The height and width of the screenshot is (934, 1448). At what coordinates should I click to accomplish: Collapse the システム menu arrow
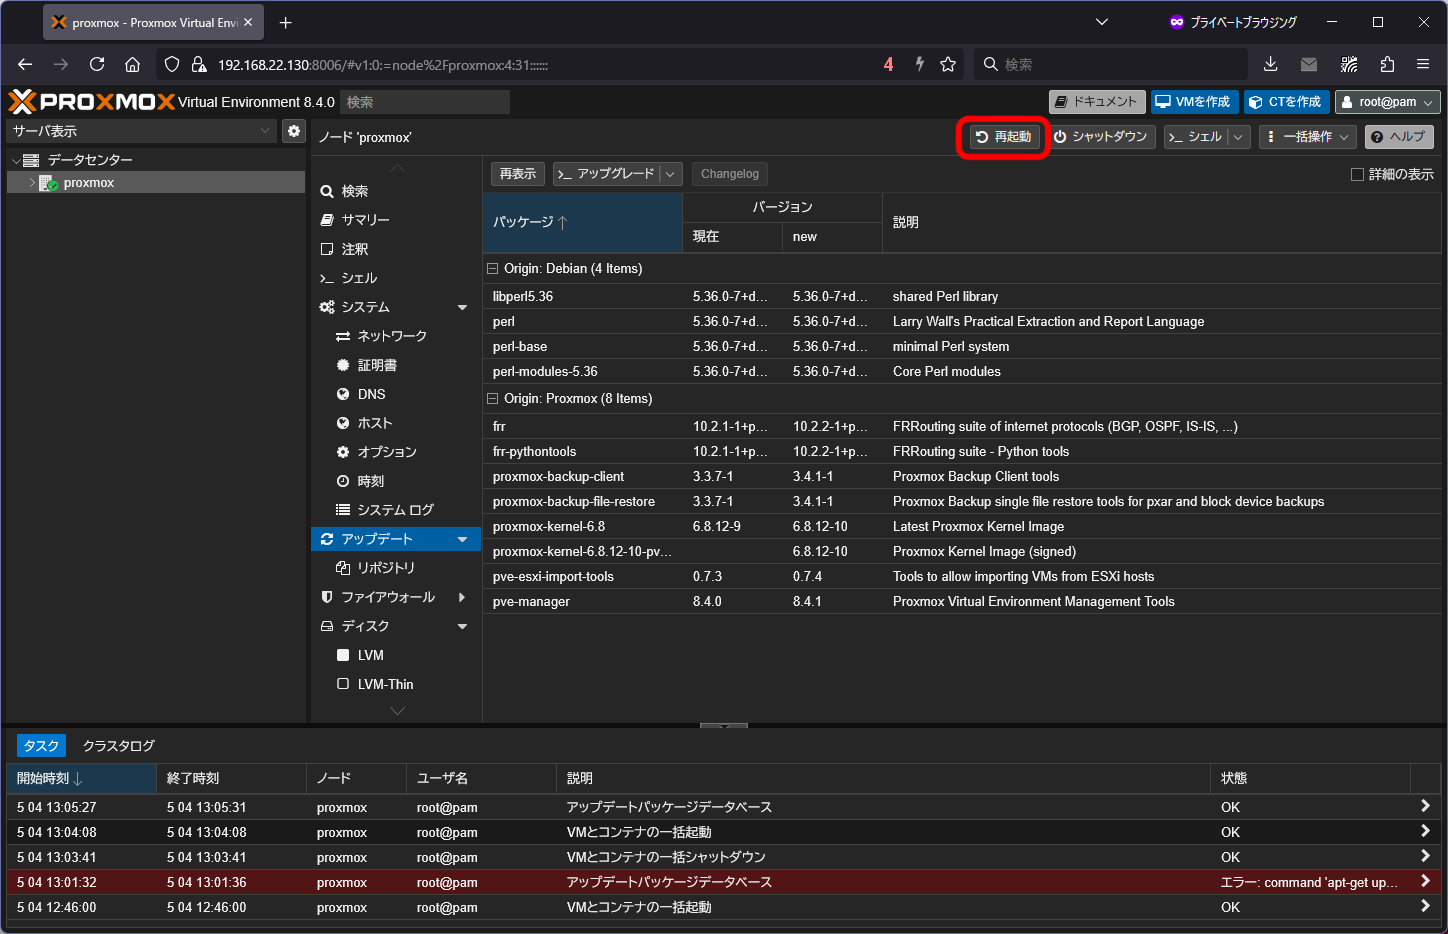click(462, 307)
